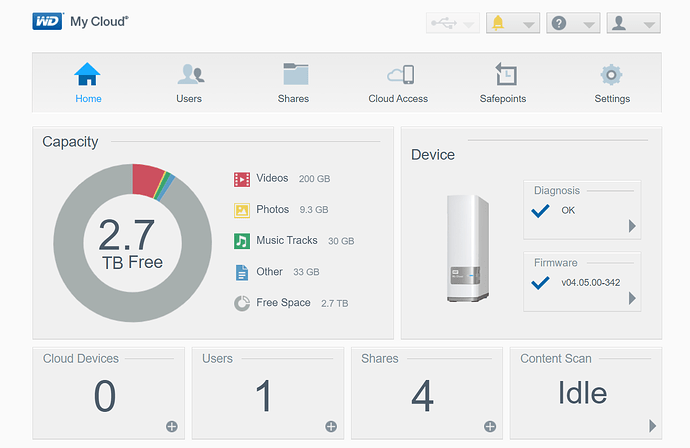Click the USB symbol icon
Image resolution: width=690 pixels, height=448 pixels.
click(x=444, y=23)
